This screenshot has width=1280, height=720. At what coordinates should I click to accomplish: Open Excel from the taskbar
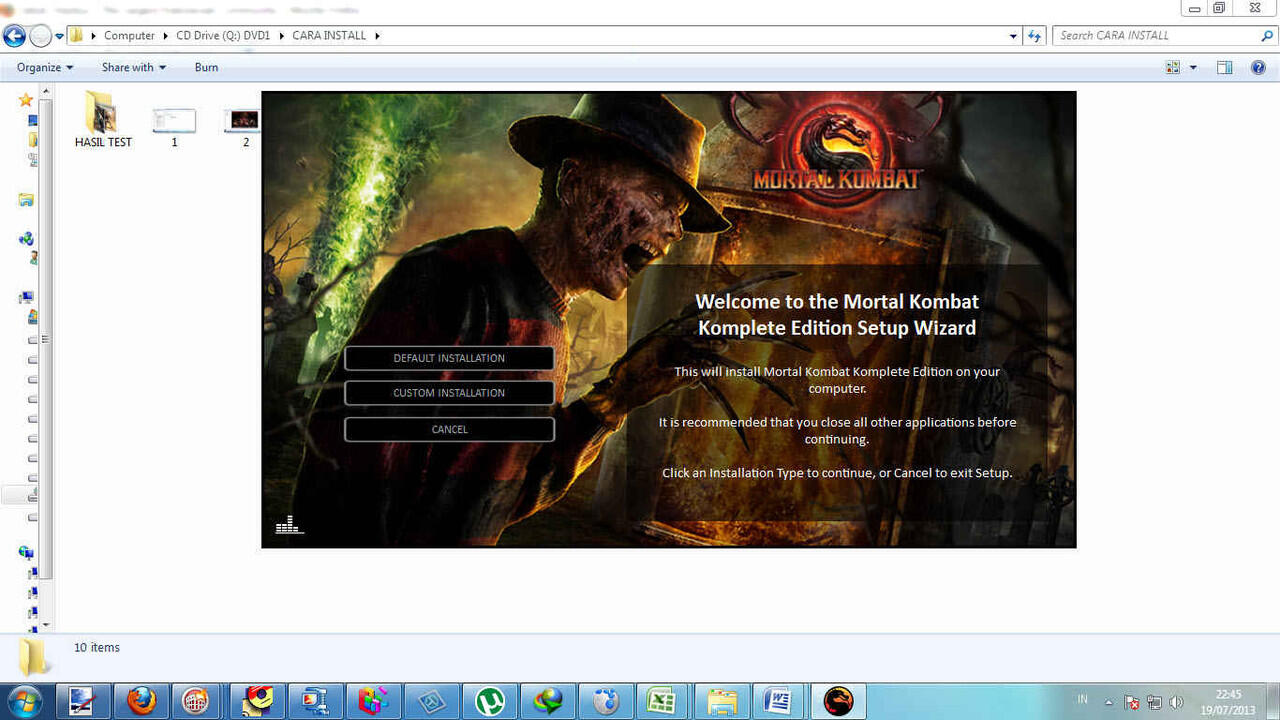click(x=661, y=701)
